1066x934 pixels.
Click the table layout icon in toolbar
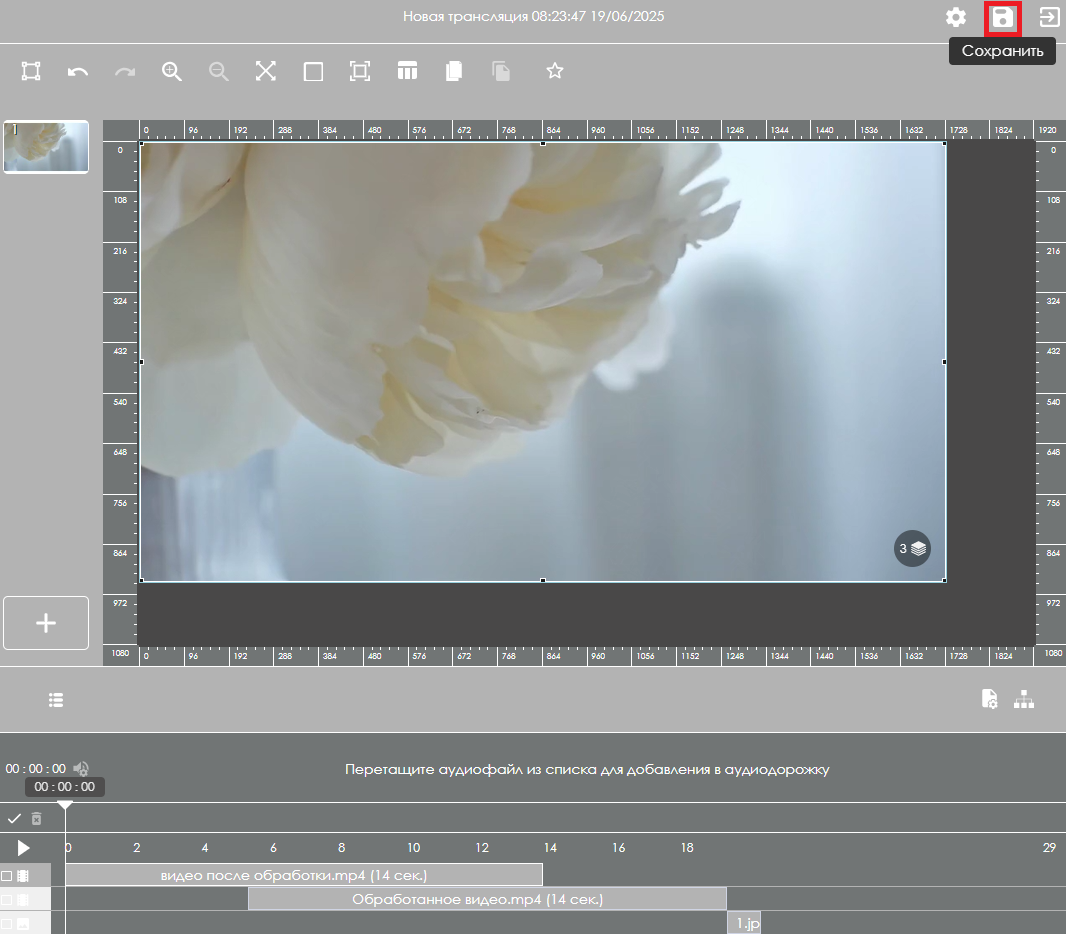[407, 71]
